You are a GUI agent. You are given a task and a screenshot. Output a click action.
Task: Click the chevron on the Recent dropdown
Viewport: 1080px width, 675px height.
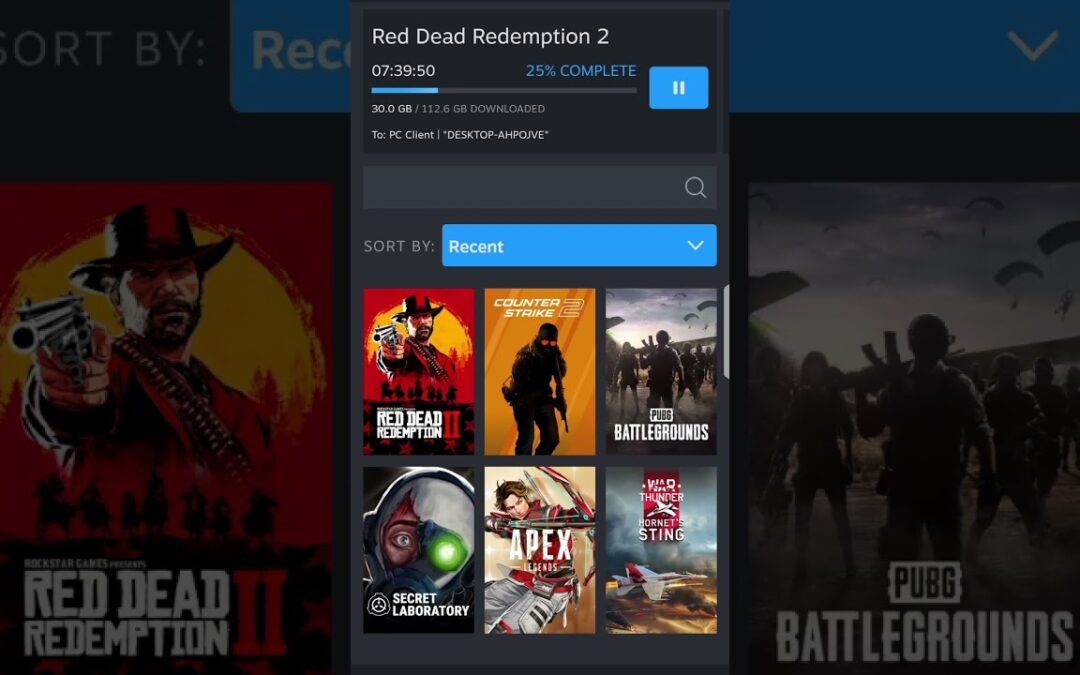click(x=696, y=245)
